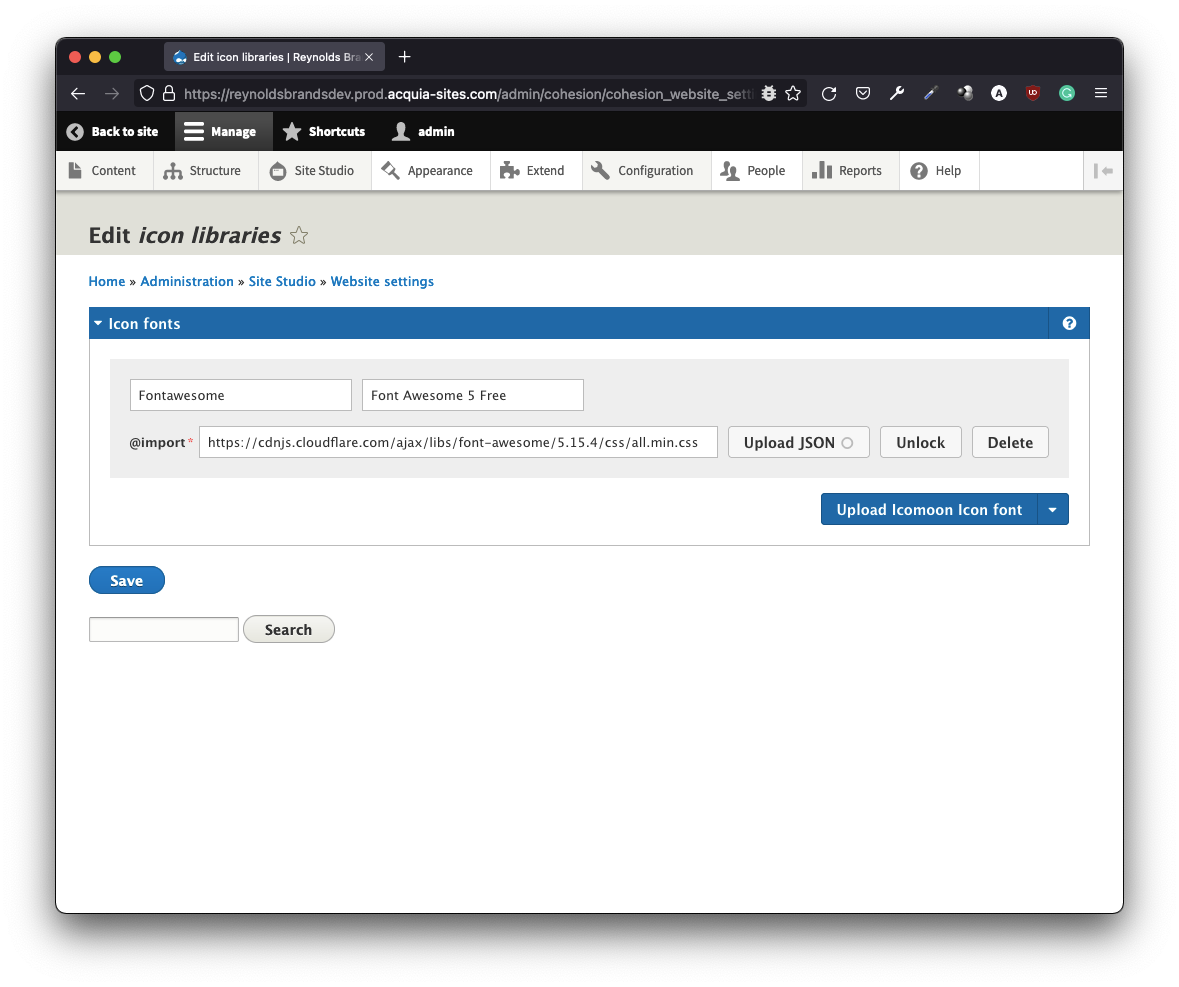The image size is (1179, 987).
Task: Click the Upload JSON button
Action: (x=798, y=443)
